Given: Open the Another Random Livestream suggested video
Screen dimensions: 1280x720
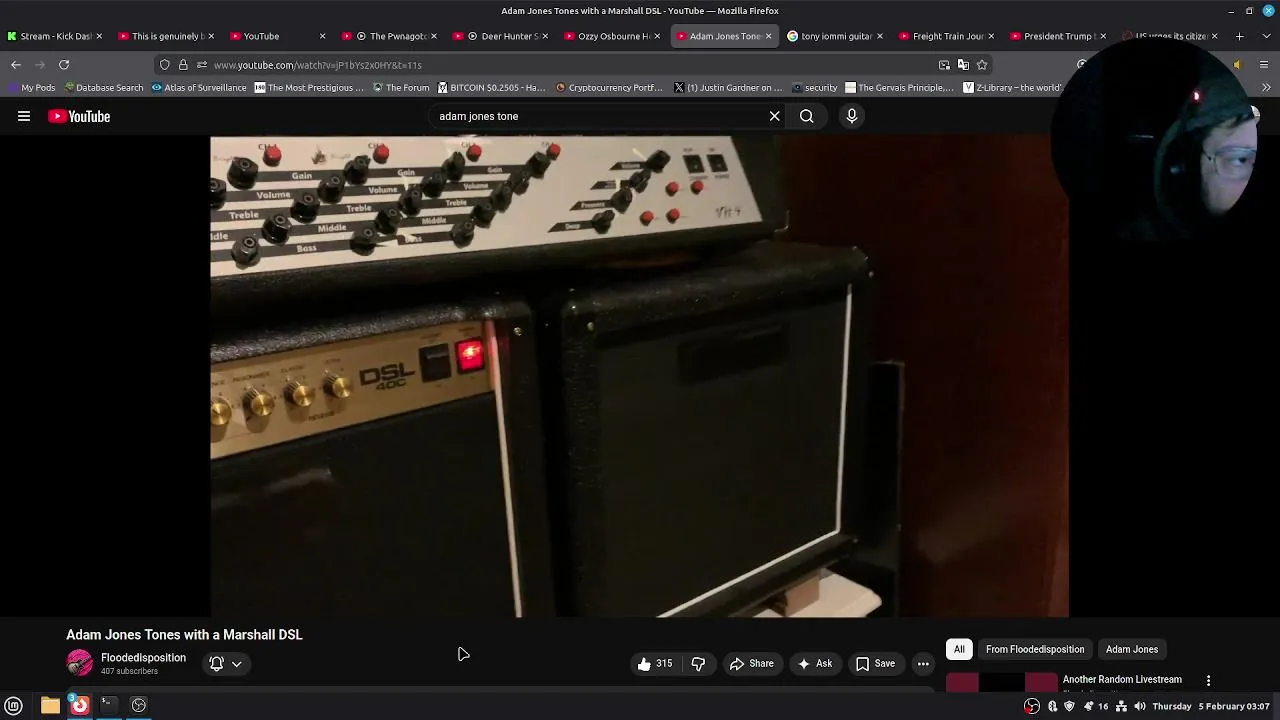Looking at the screenshot, I should coord(1122,679).
